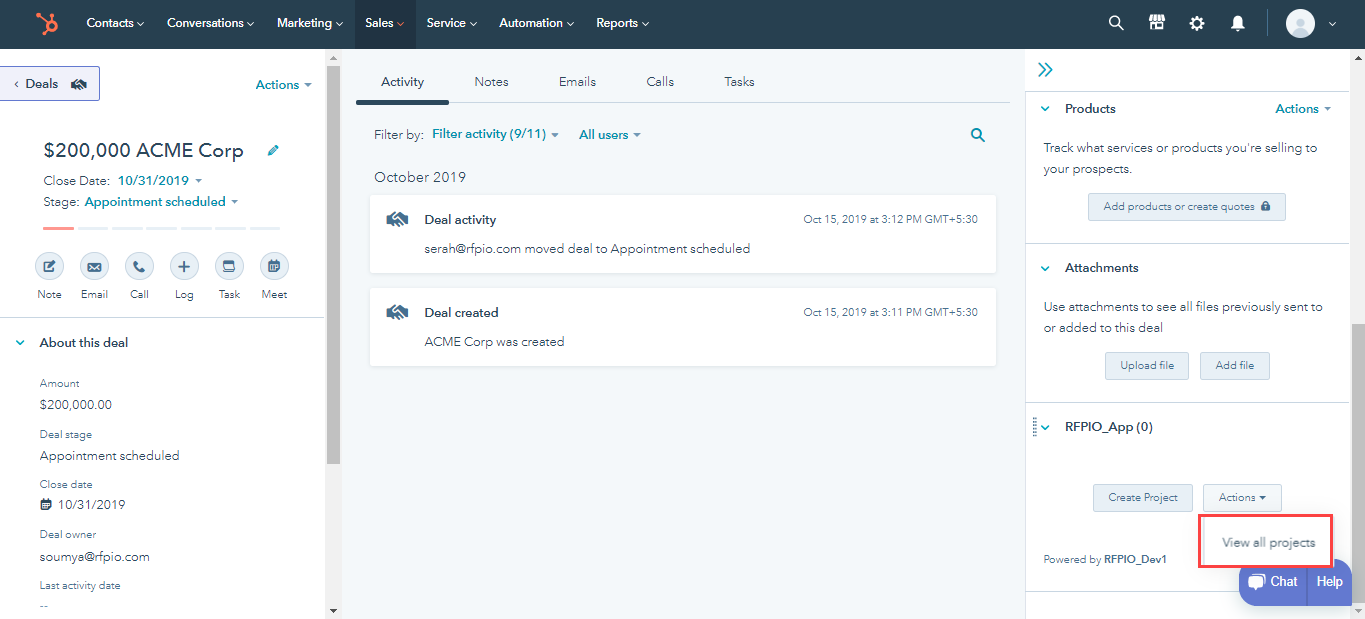Screen dimensions: 1365x619
Task: Click the Add file button
Action: [1235, 366]
